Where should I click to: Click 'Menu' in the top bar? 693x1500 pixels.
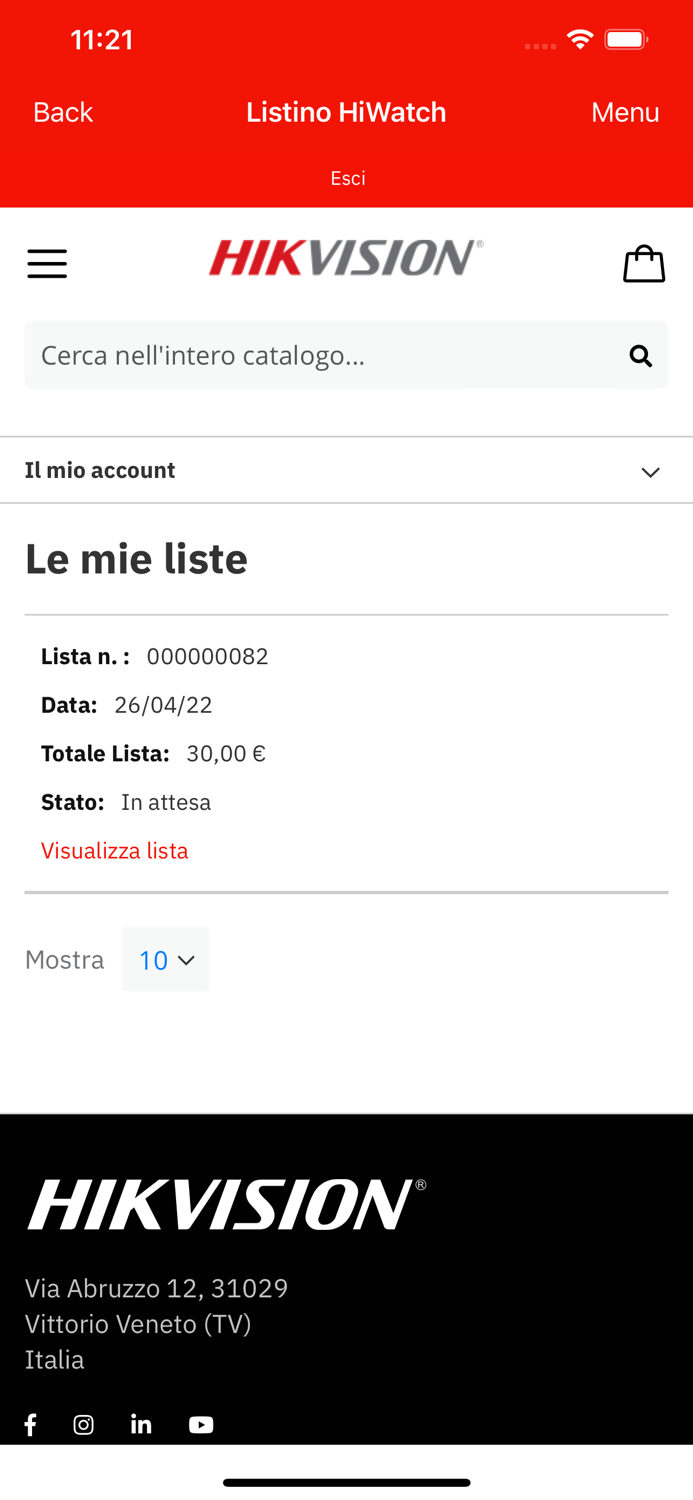[x=624, y=111]
